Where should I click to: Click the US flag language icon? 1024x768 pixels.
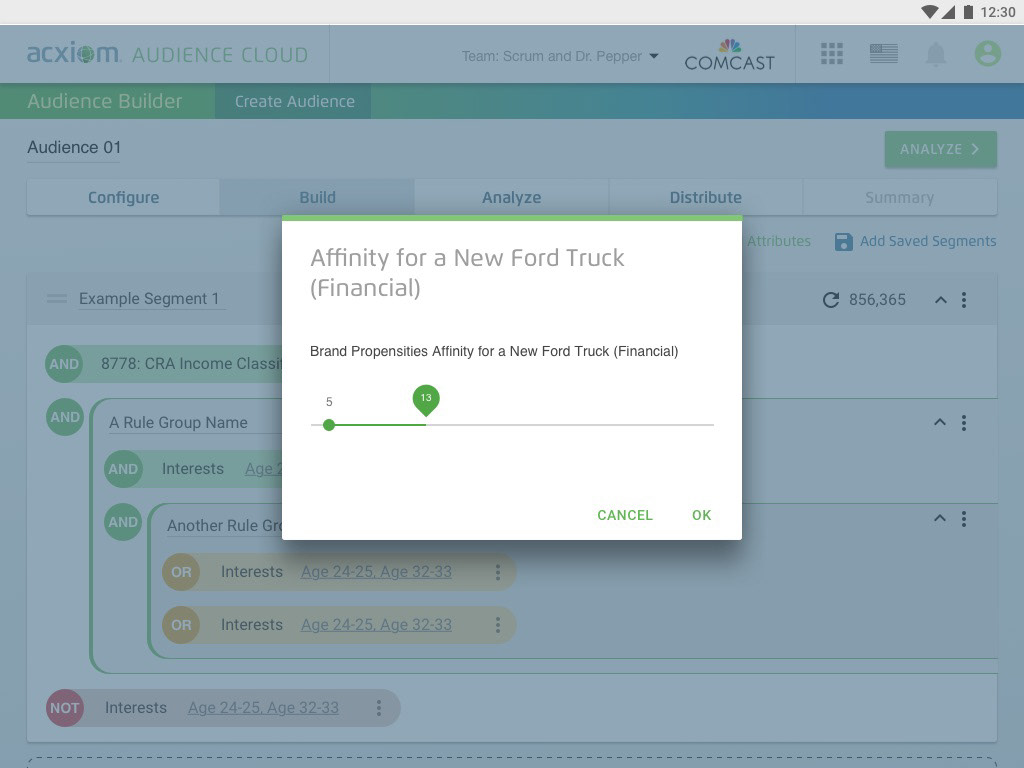[x=883, y=54]
